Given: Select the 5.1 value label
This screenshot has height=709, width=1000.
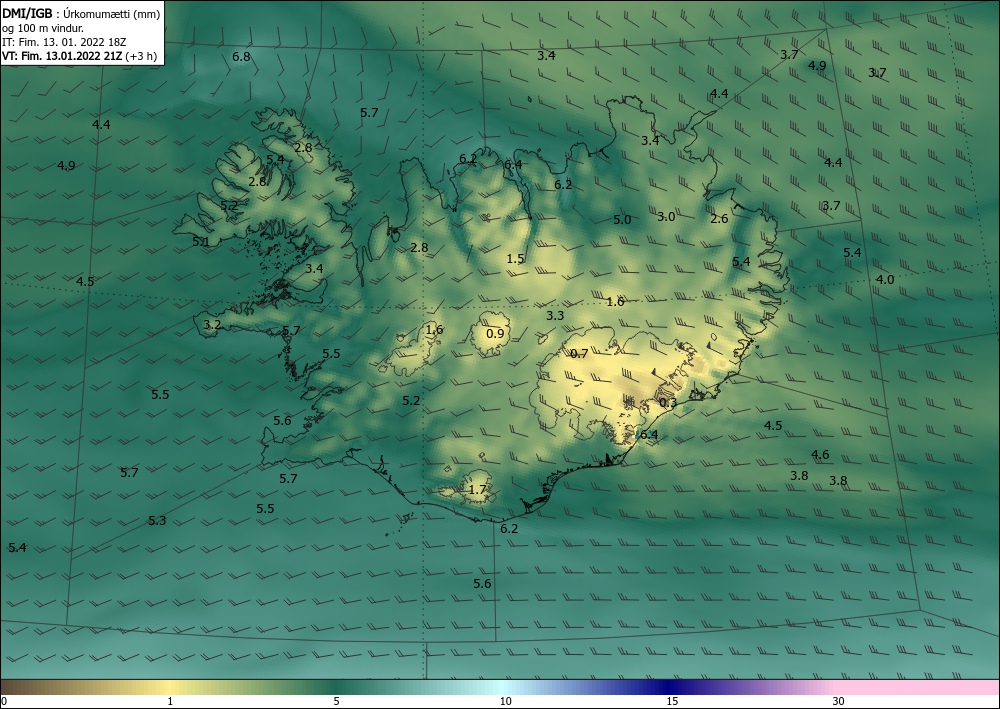Looking at the screenshot, I should (x=200, y=242).
